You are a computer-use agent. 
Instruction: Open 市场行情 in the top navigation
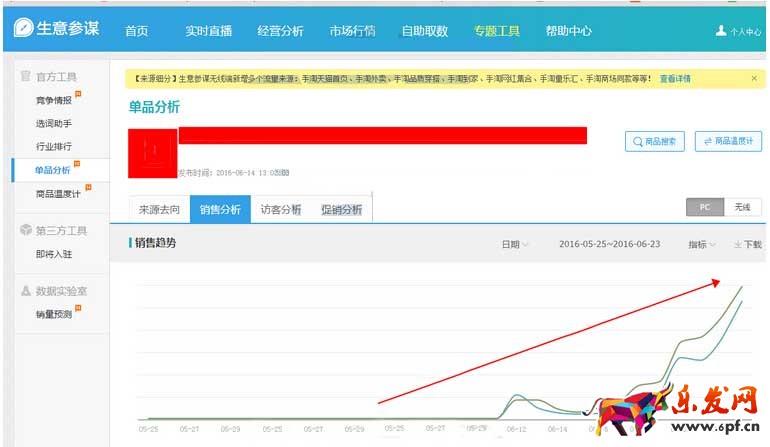(x=352, y=31)
